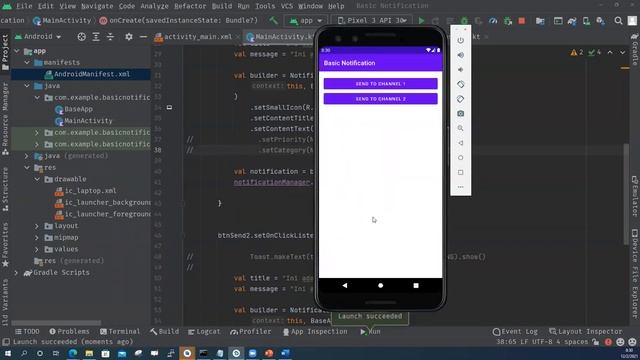The image size is (640, 360).
Task: Open the Profiler tool window tab
Action: (251, 331)
